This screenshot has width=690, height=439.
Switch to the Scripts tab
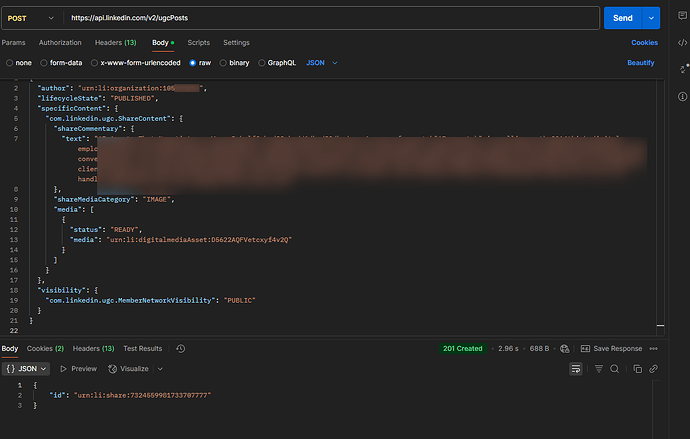coord(198,43)
